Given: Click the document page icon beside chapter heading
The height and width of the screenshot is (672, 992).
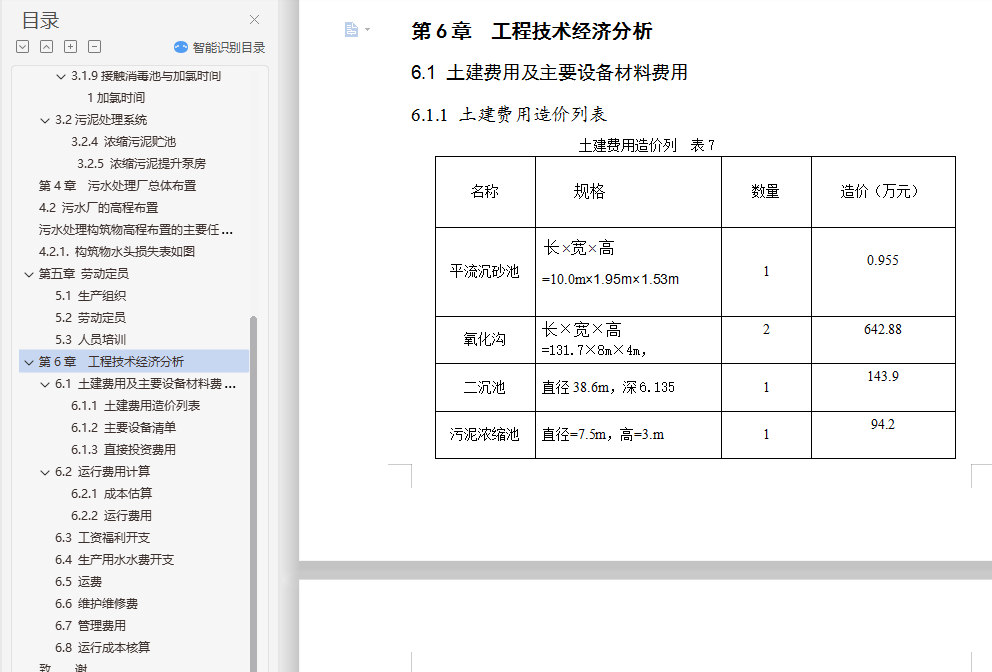Looking at the screenshot, I should [x=351, y=30].
